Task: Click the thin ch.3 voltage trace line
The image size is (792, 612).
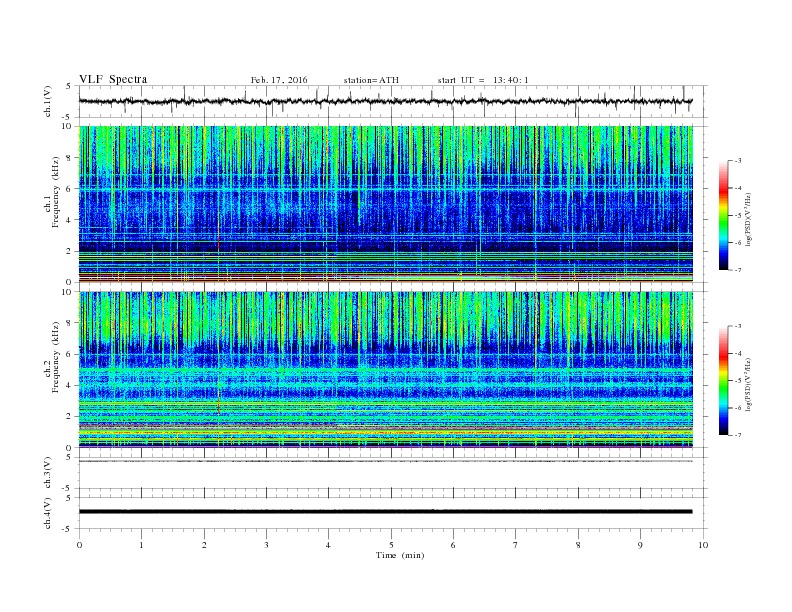Action: click(x=386, y=461)
